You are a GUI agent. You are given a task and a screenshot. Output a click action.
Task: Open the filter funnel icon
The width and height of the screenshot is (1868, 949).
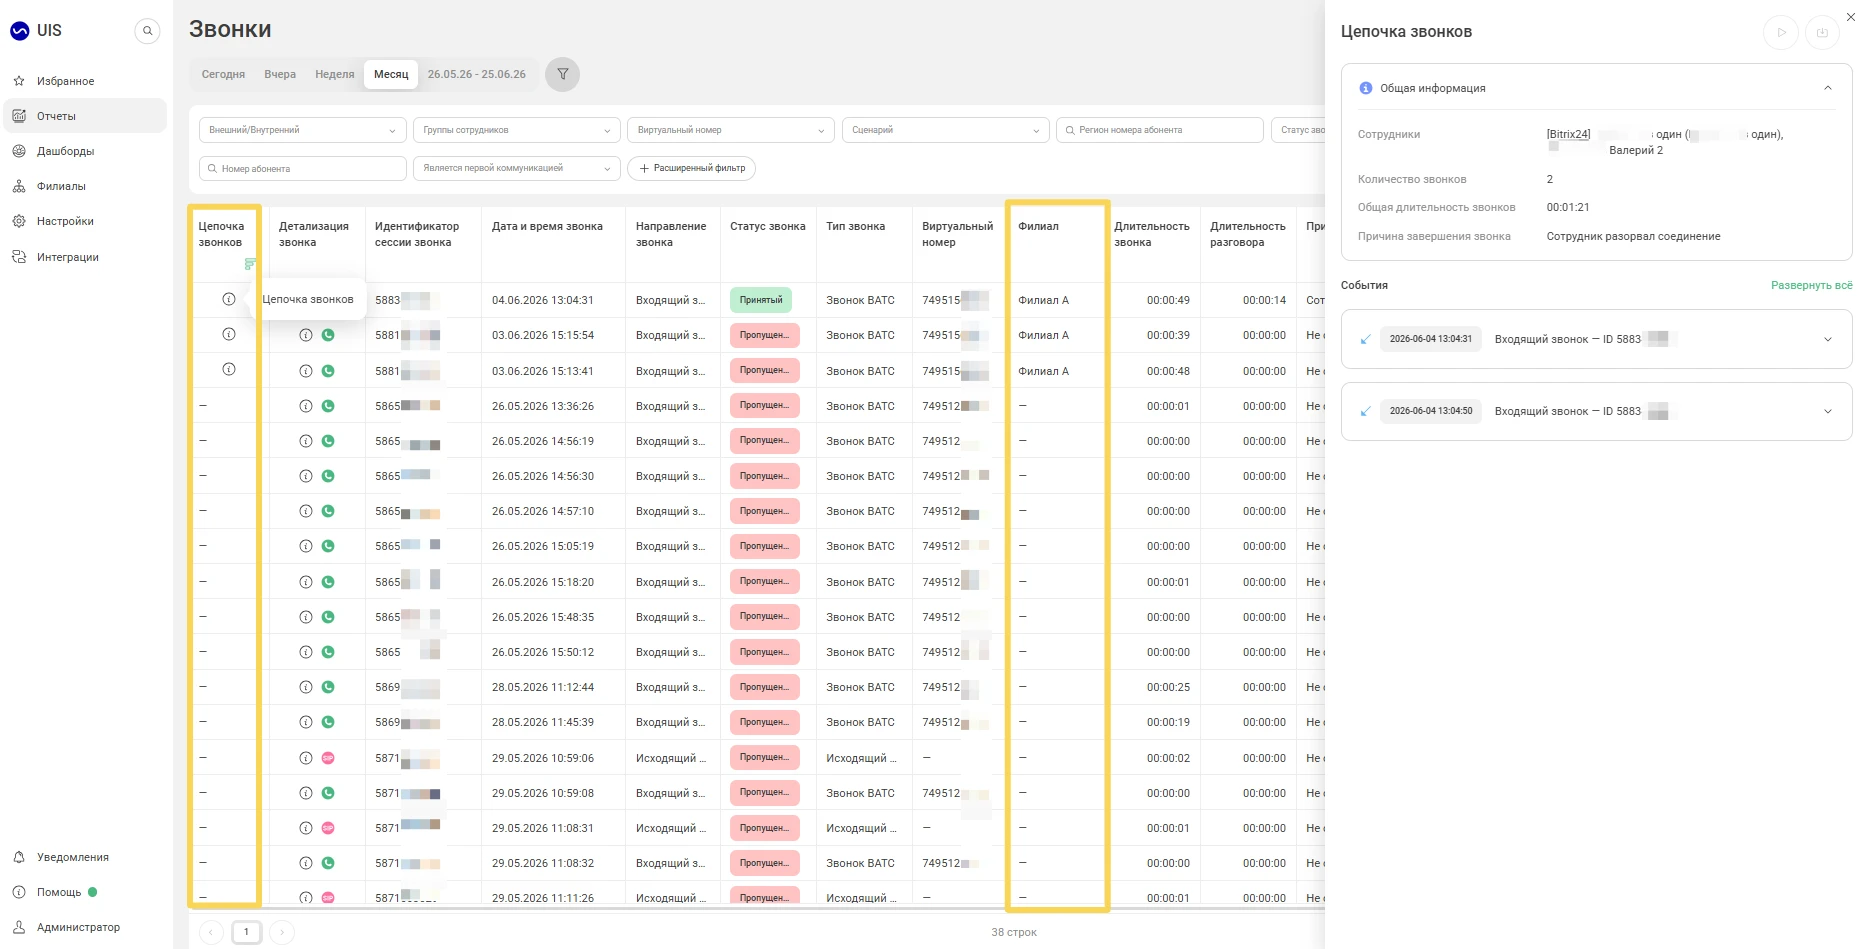pos(563,74)
